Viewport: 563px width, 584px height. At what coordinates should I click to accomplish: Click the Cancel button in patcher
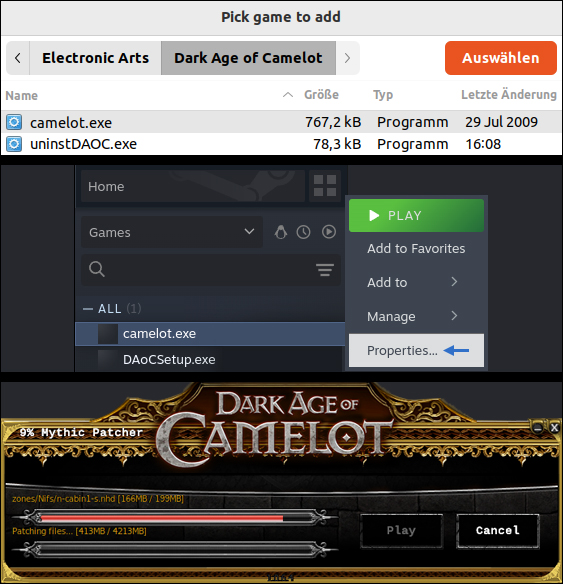[498, 530]
